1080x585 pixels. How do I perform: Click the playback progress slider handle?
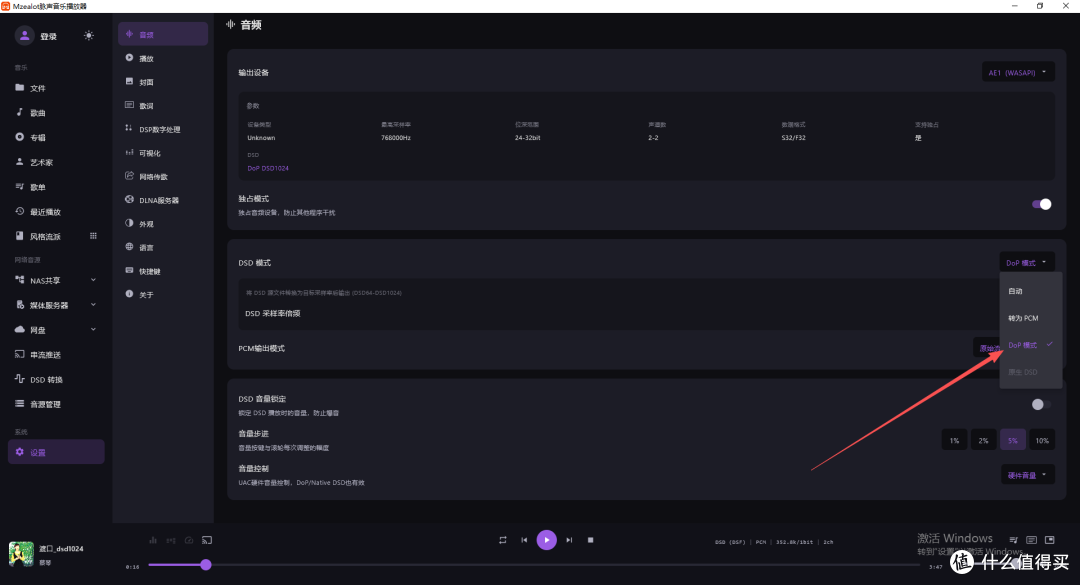[x=206, y=565]
